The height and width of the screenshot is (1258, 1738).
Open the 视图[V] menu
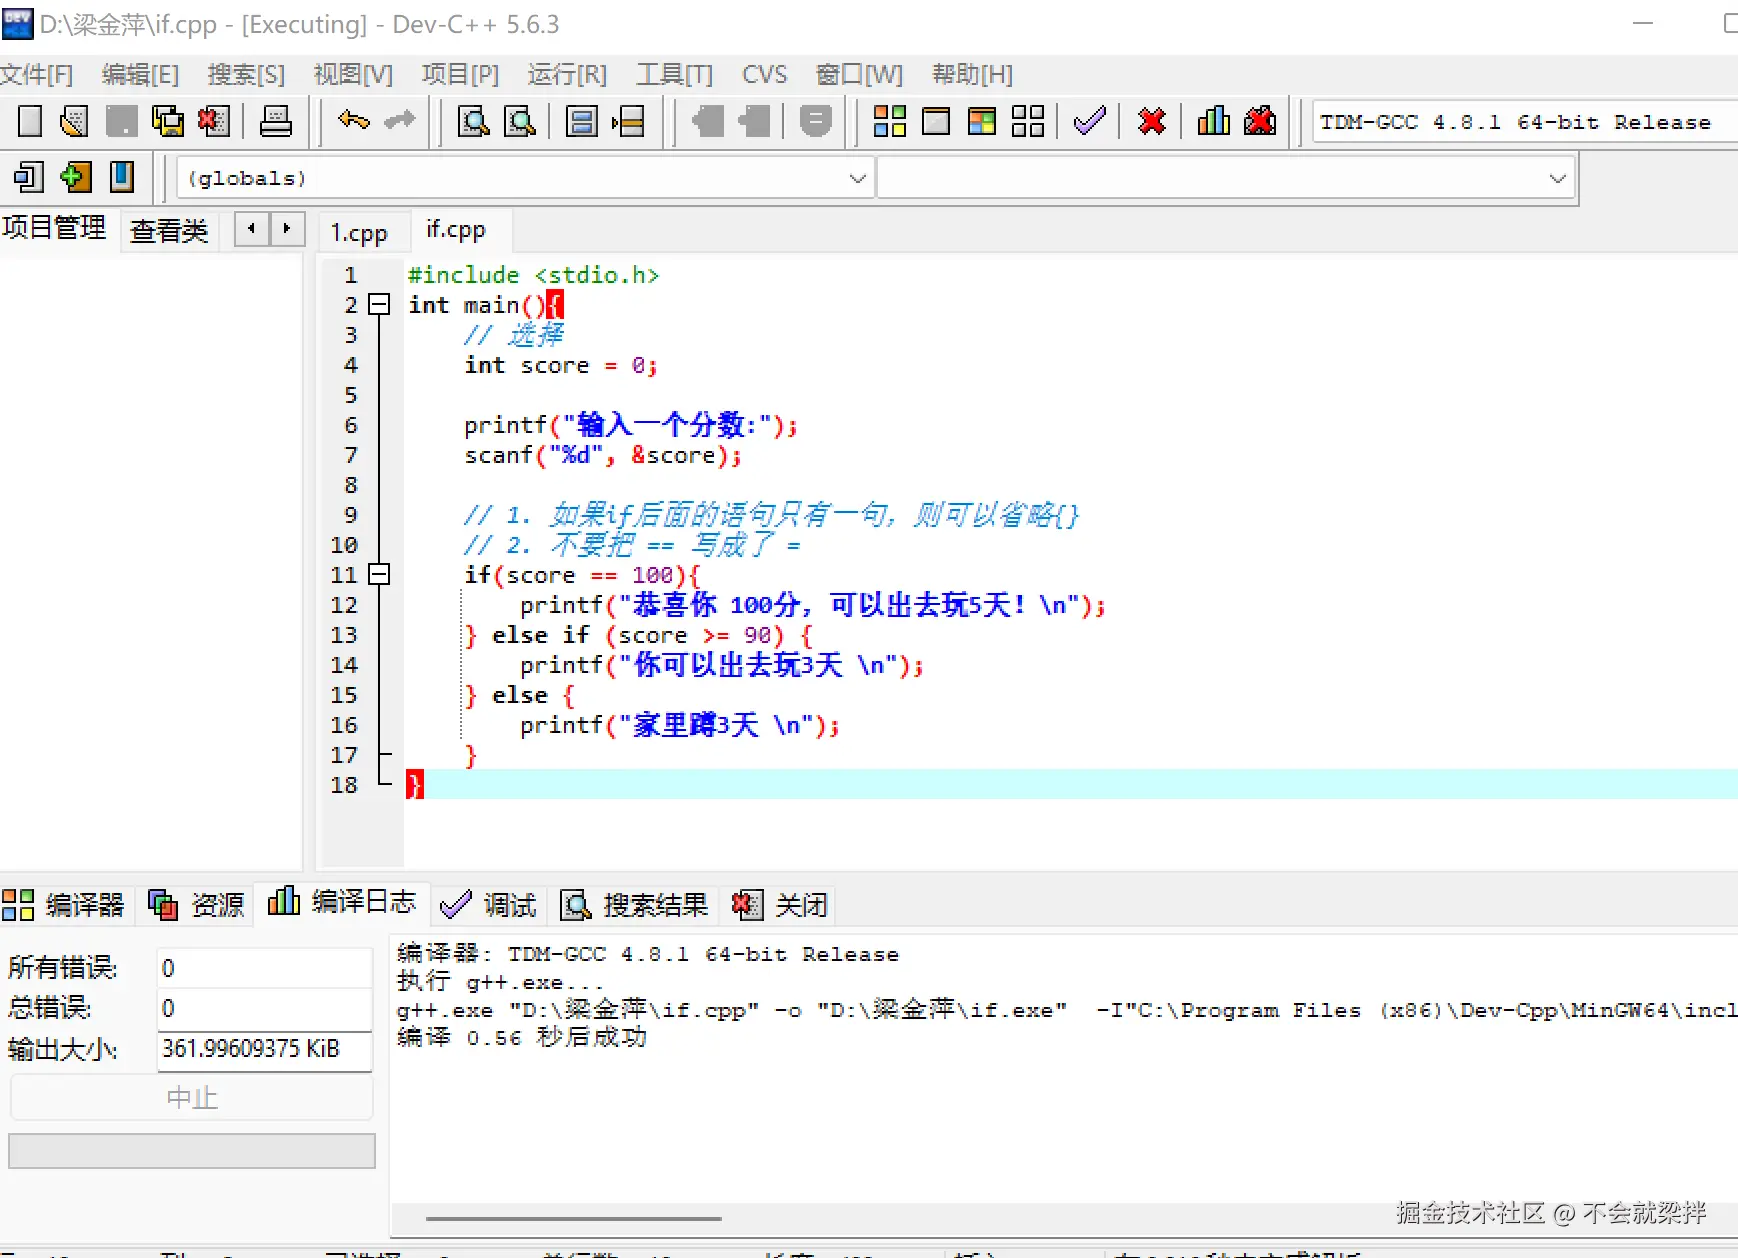click(x=353, y=74)
